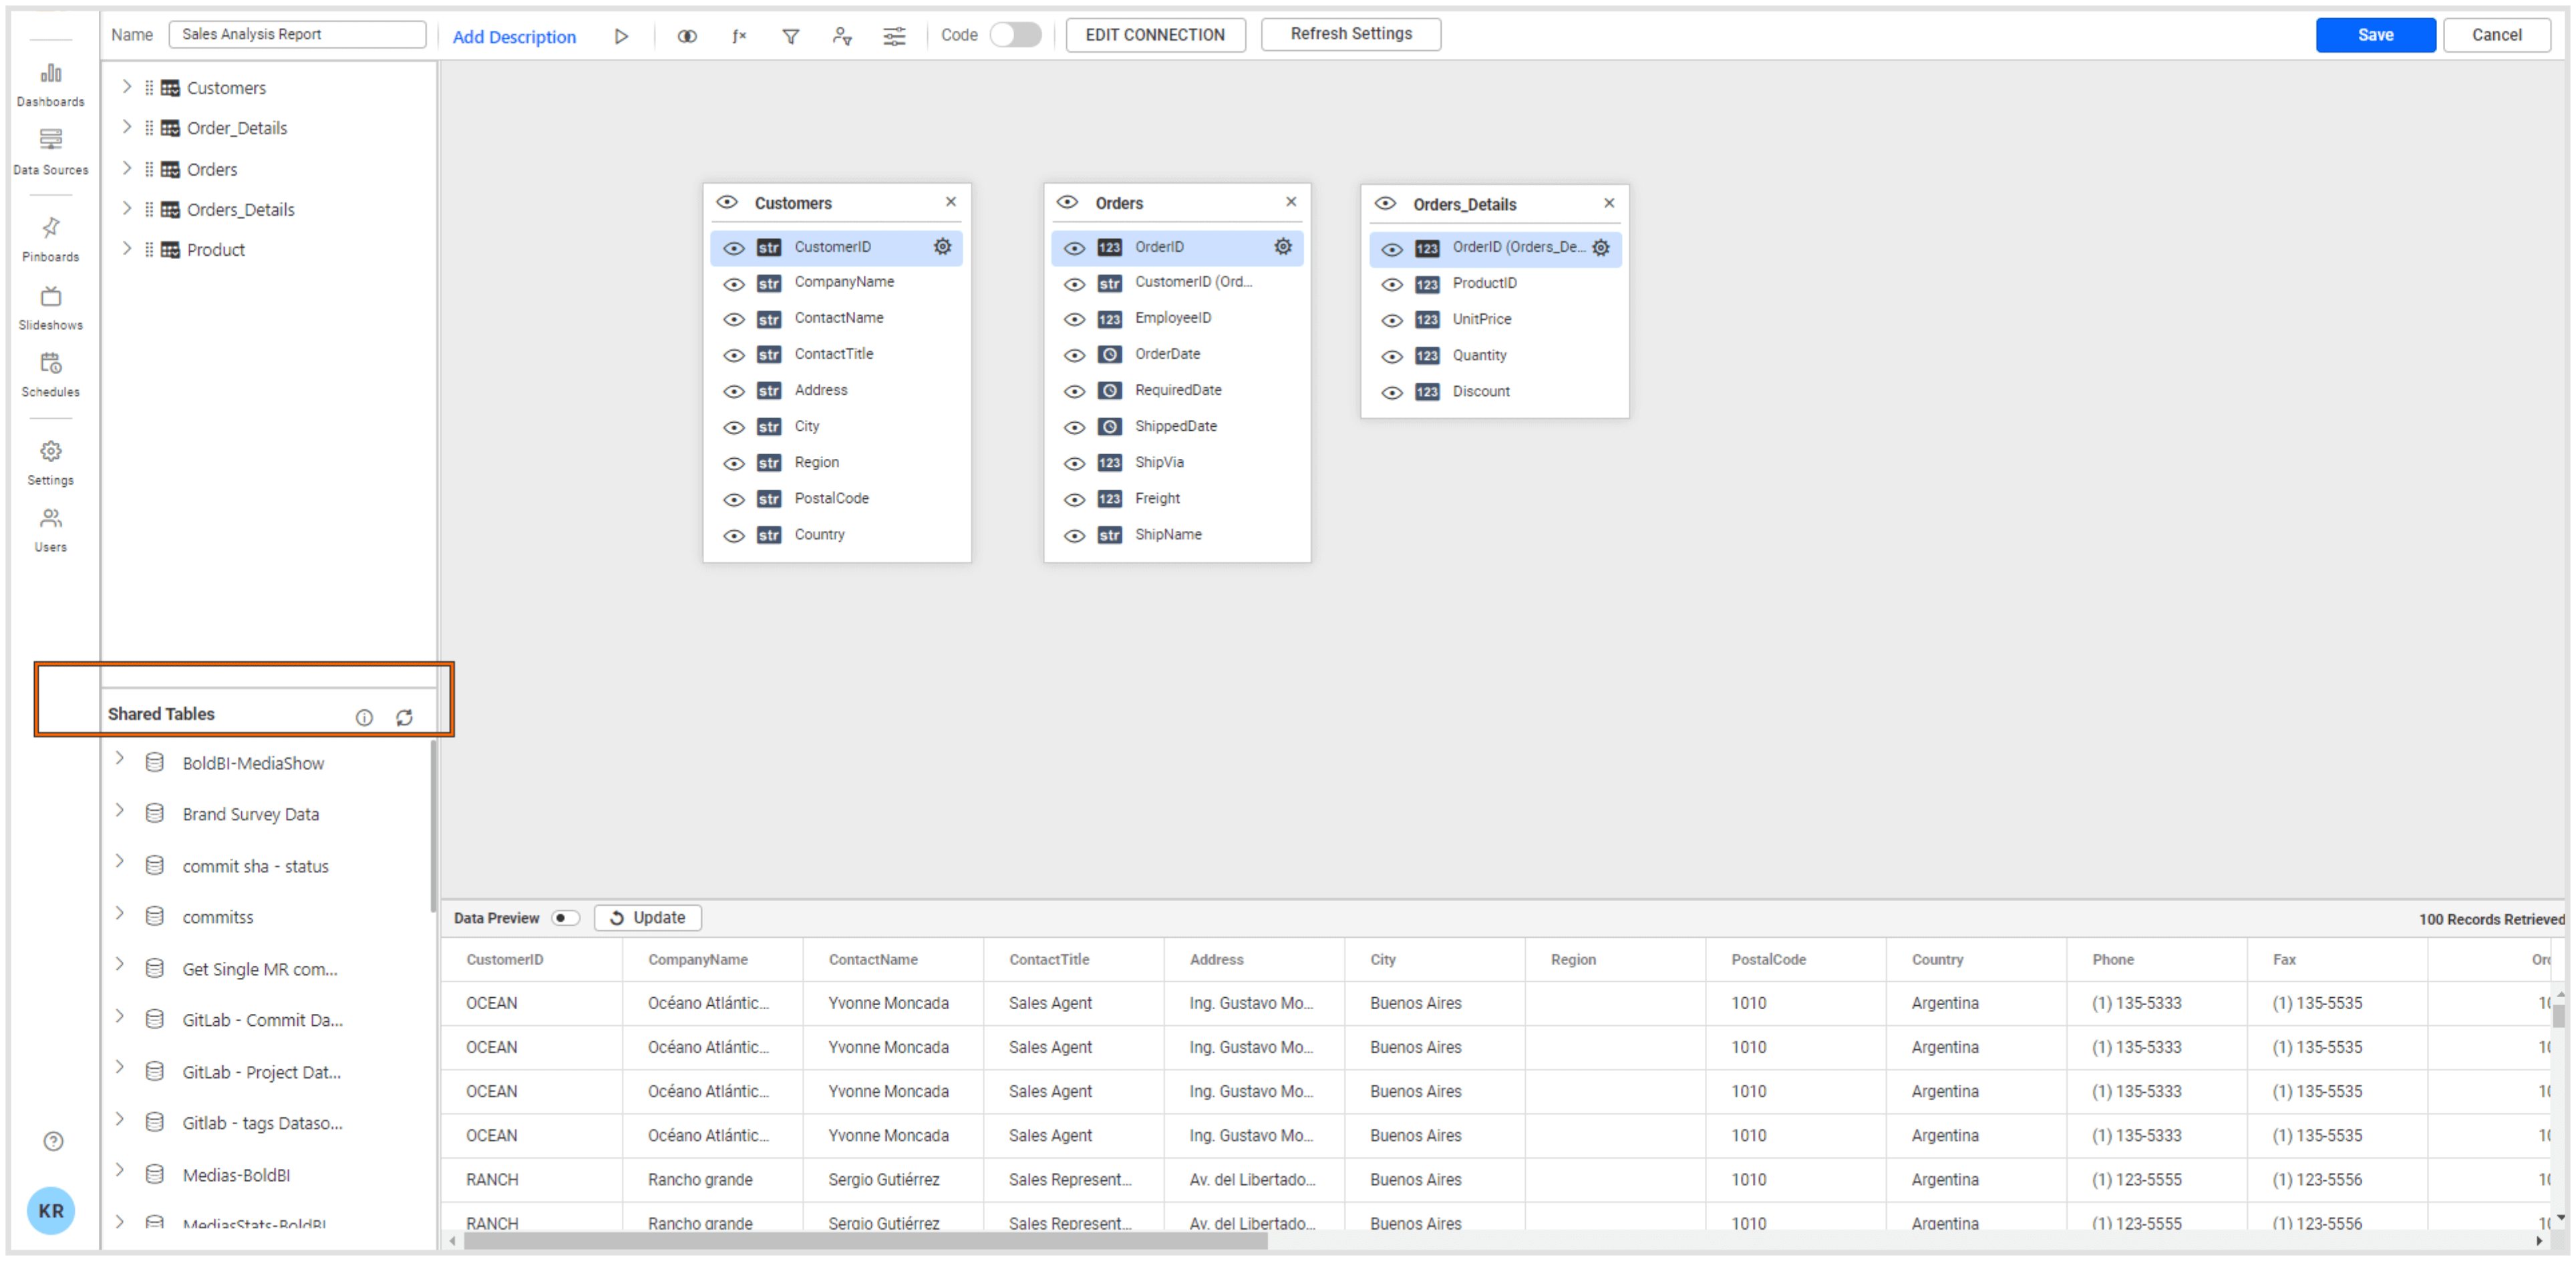Expand the Brand Survey Data source

(120, 813)
